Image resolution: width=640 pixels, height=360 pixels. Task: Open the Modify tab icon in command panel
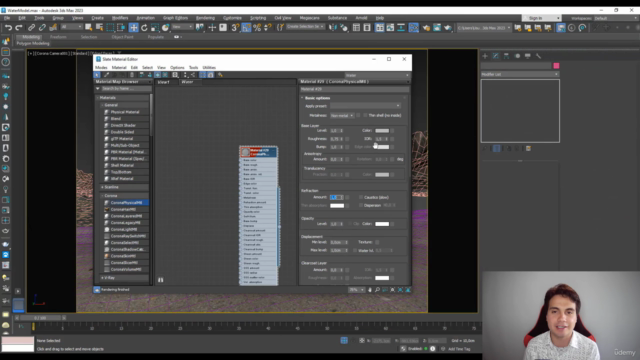click(496, 56)
